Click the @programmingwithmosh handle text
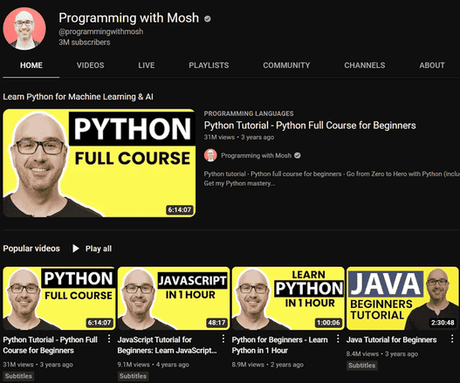This screenshot has height=383, width=460. (x=101, y=32)
